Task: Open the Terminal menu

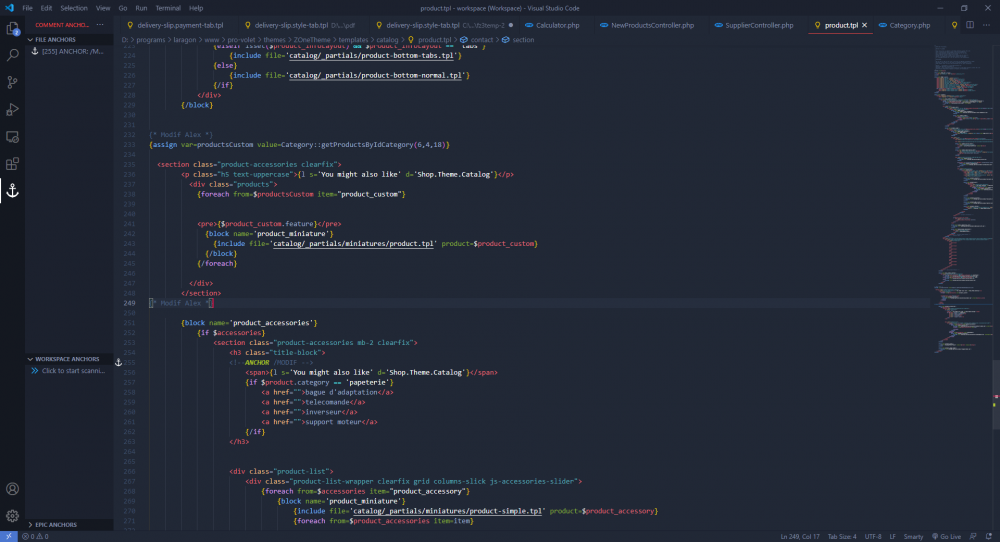Action: (x=168, y=8)
